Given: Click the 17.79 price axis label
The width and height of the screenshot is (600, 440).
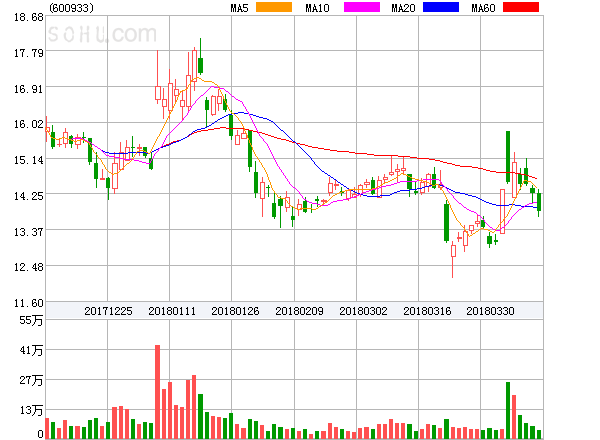Looking at the screenshot, I should pos(29,53).
